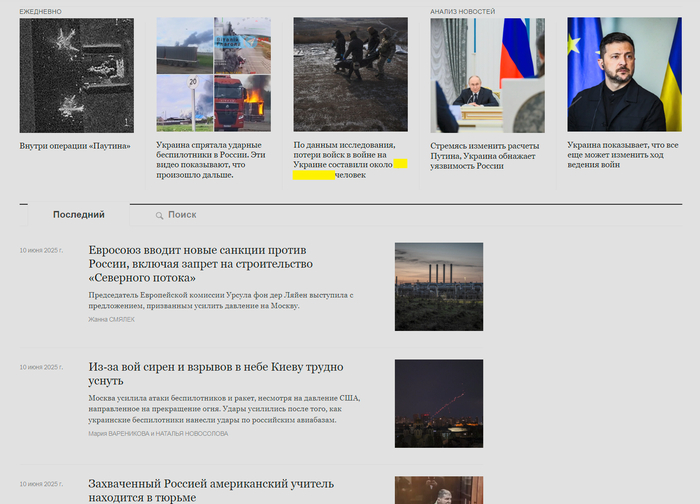Open headline about captured American teacher
Viewport: 700px width, 504px height.
tap(210, 490)
